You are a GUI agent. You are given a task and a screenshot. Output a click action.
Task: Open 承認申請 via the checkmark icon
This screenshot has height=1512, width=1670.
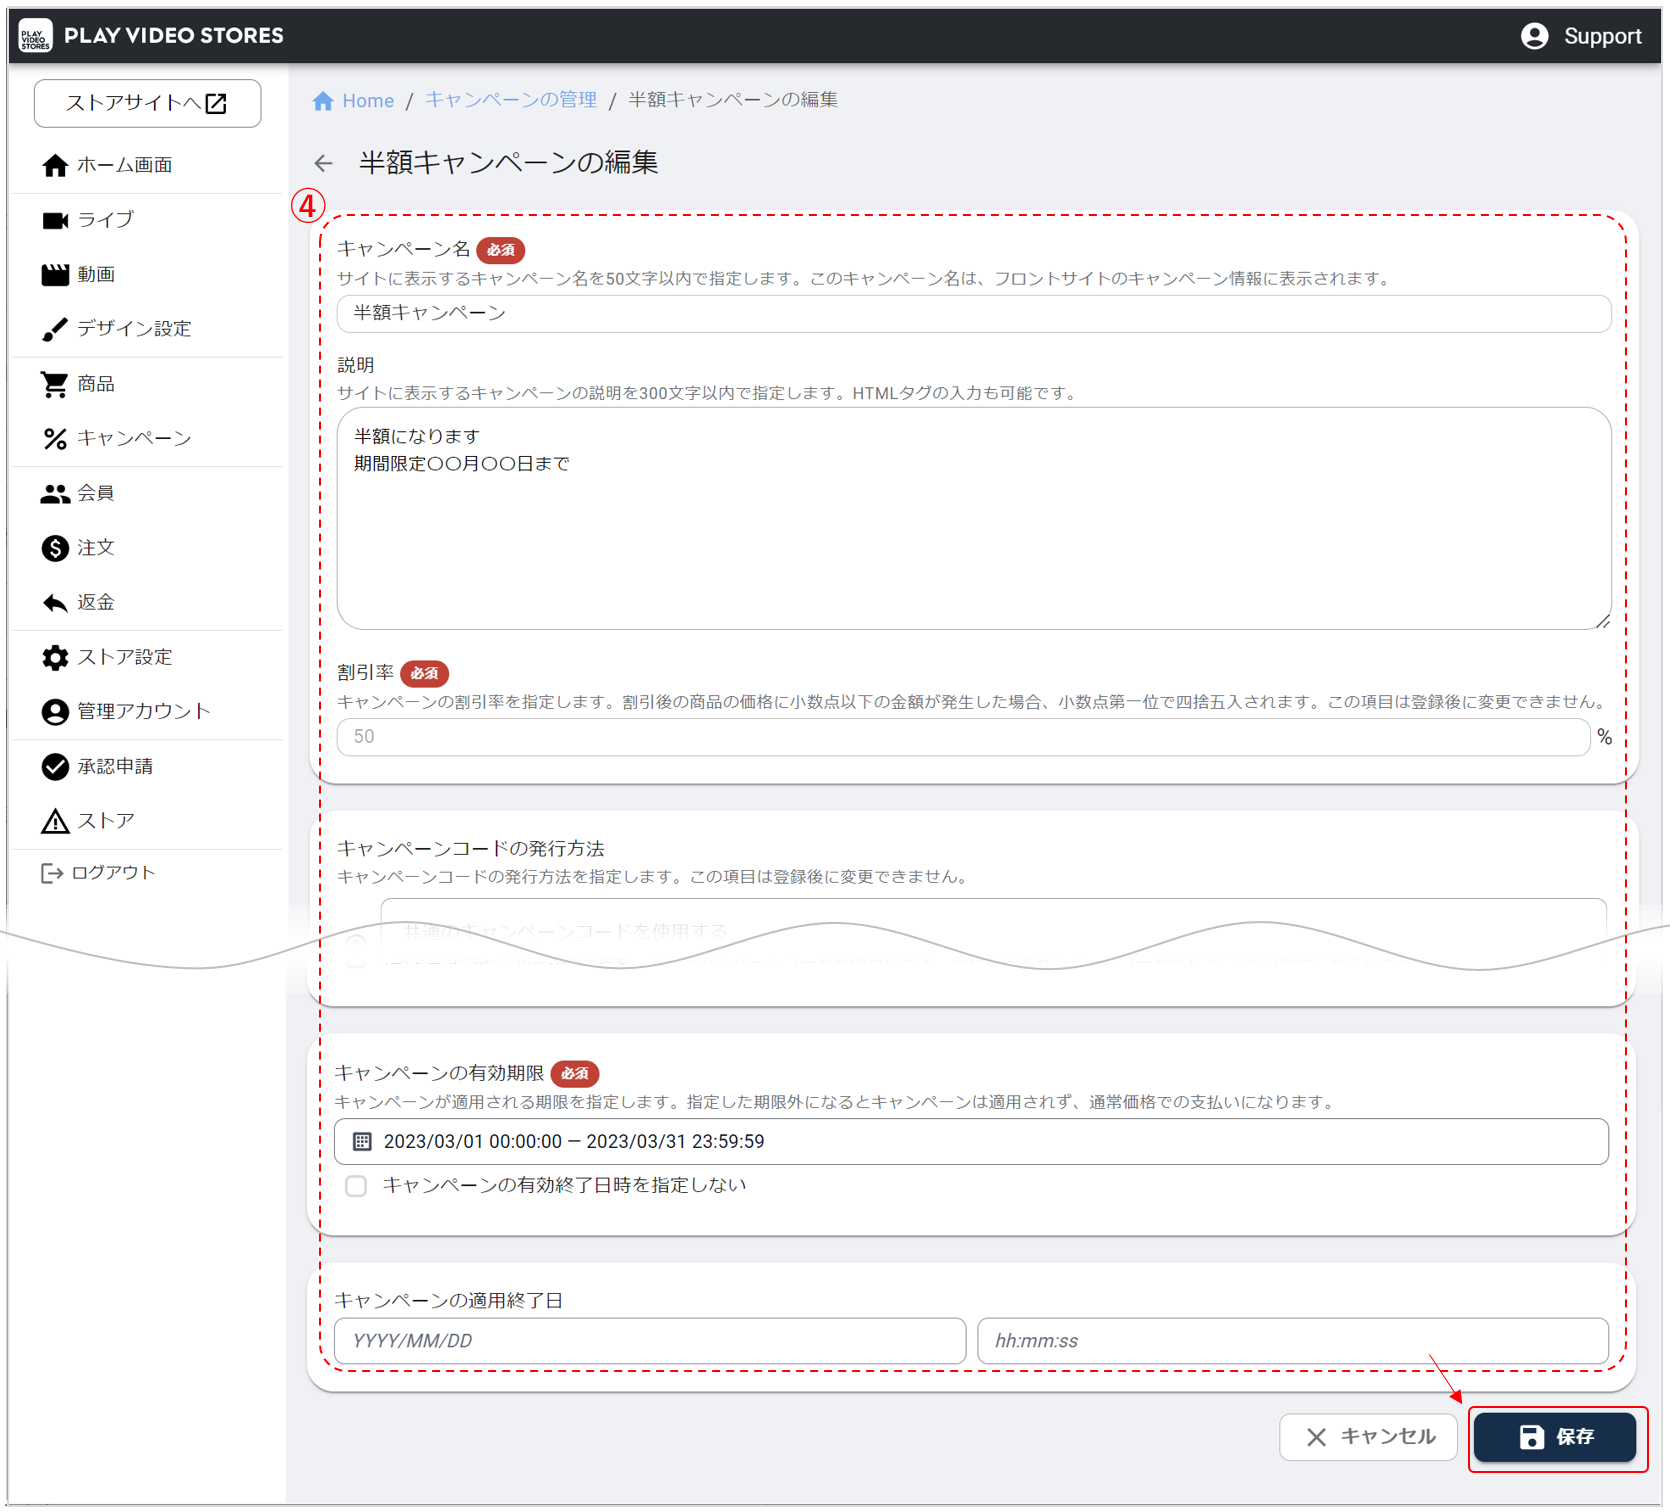55,766
